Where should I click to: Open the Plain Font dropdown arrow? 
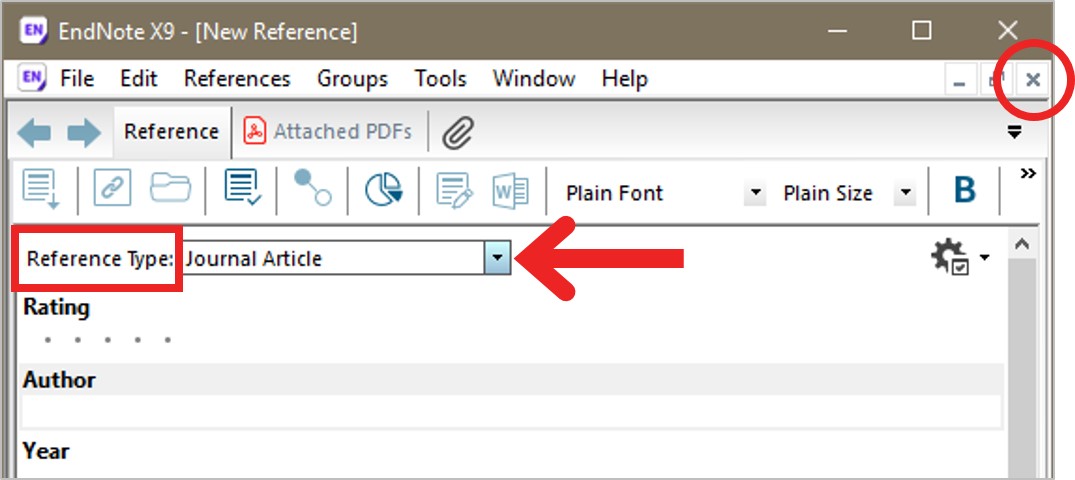point(755,193)
